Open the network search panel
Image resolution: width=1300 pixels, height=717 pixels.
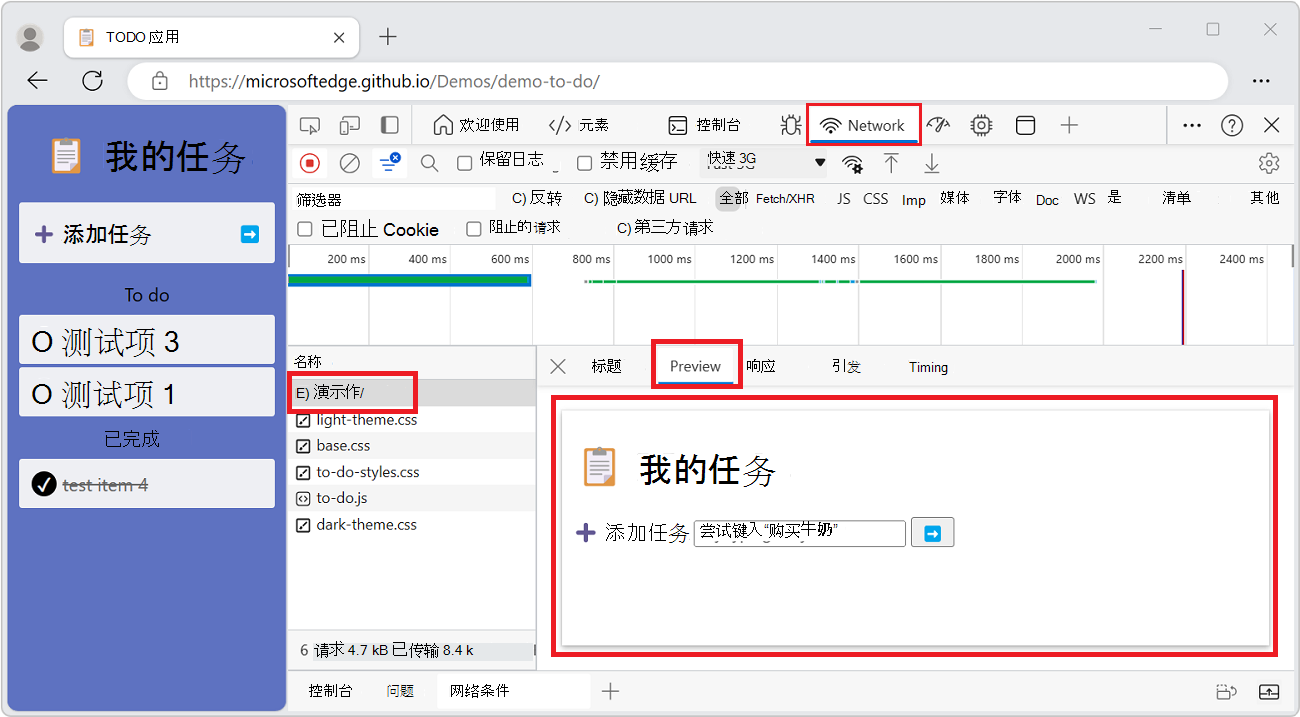(x=429, y=162)
